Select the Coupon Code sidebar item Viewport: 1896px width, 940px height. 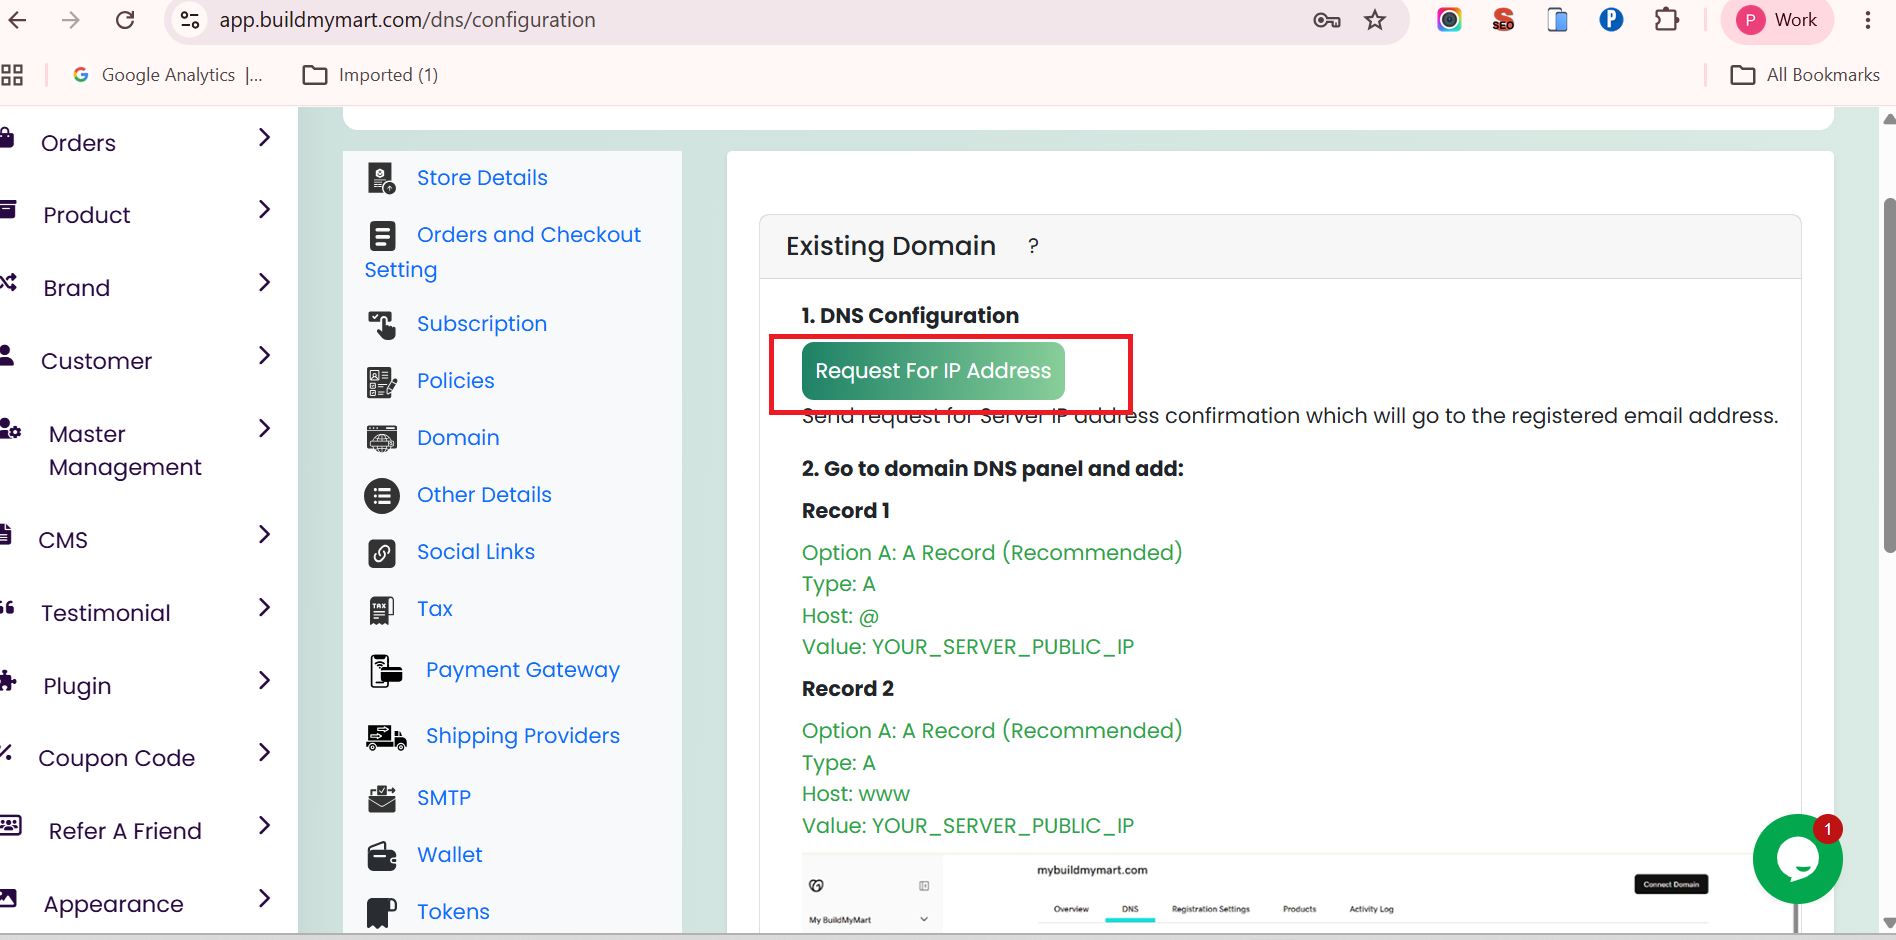[116, 758]
